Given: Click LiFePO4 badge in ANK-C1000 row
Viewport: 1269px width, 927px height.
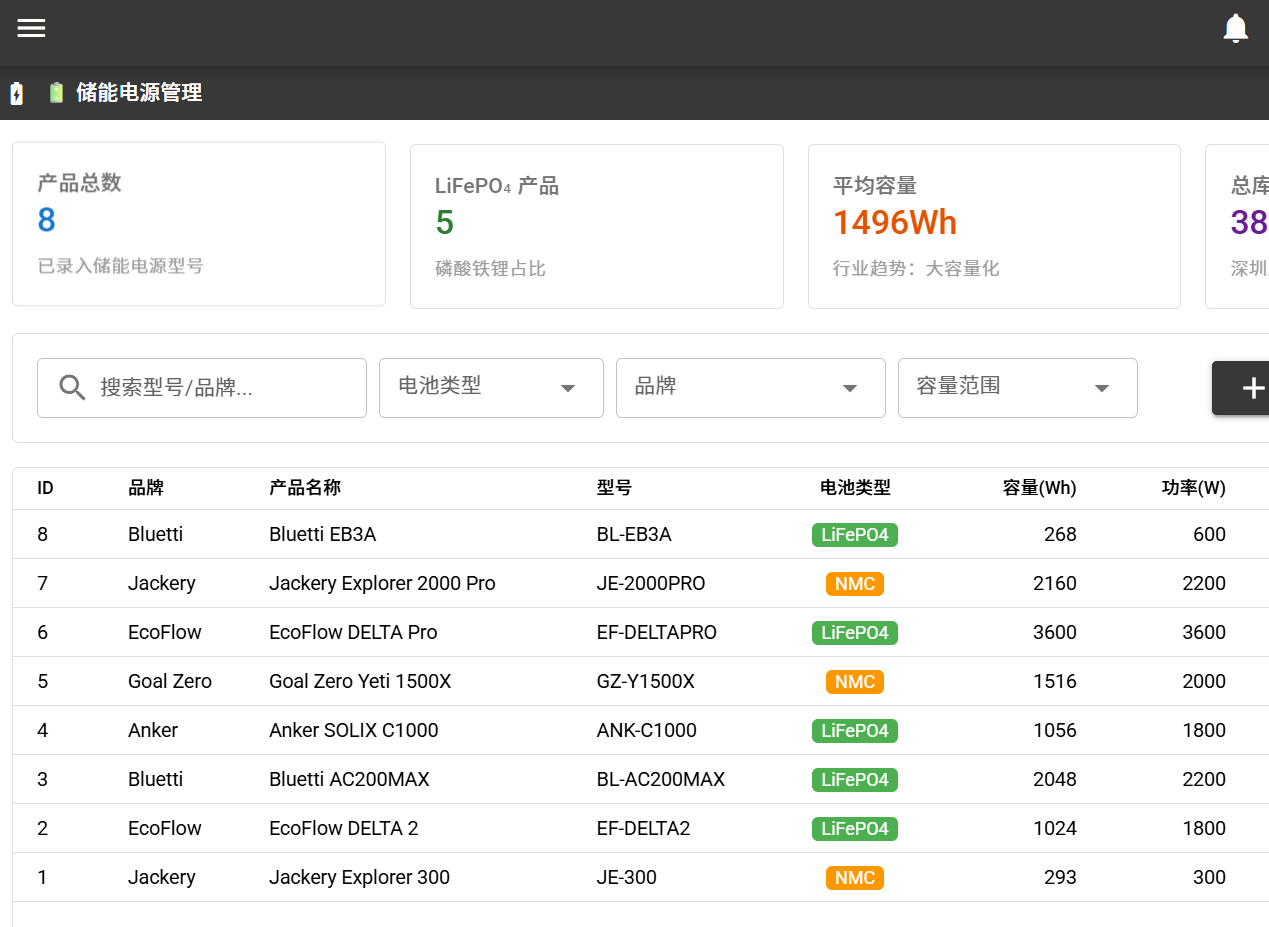Looking at the screenshot, I should pos(855,731).
